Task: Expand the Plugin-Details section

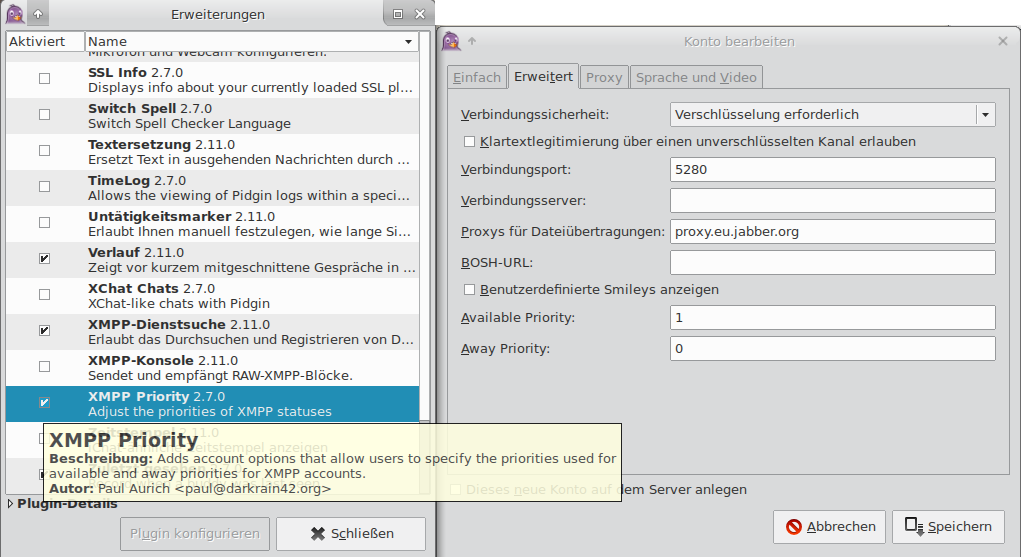Action: pos(11,504)
